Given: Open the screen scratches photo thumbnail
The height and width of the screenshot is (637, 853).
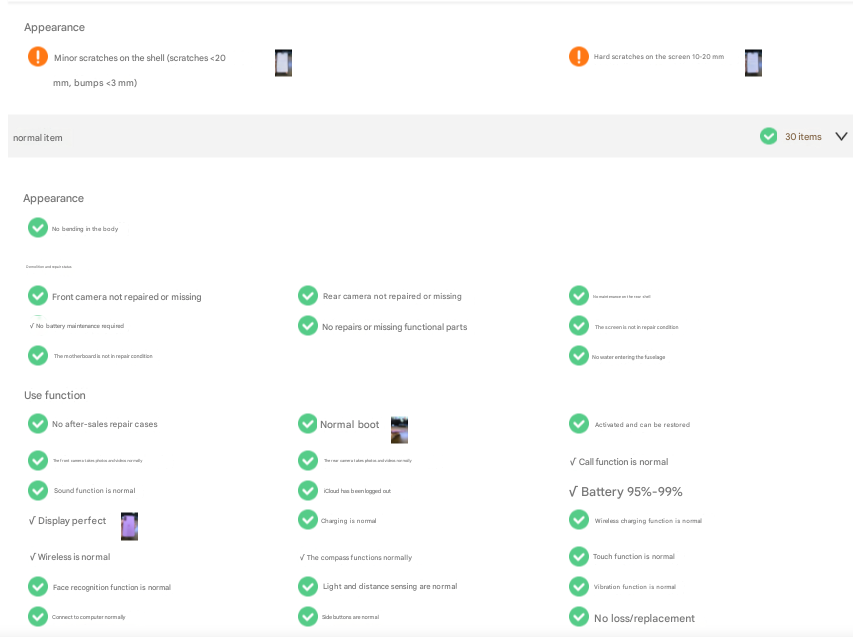Looking at the screenshot, I should [x=753, y=63].
